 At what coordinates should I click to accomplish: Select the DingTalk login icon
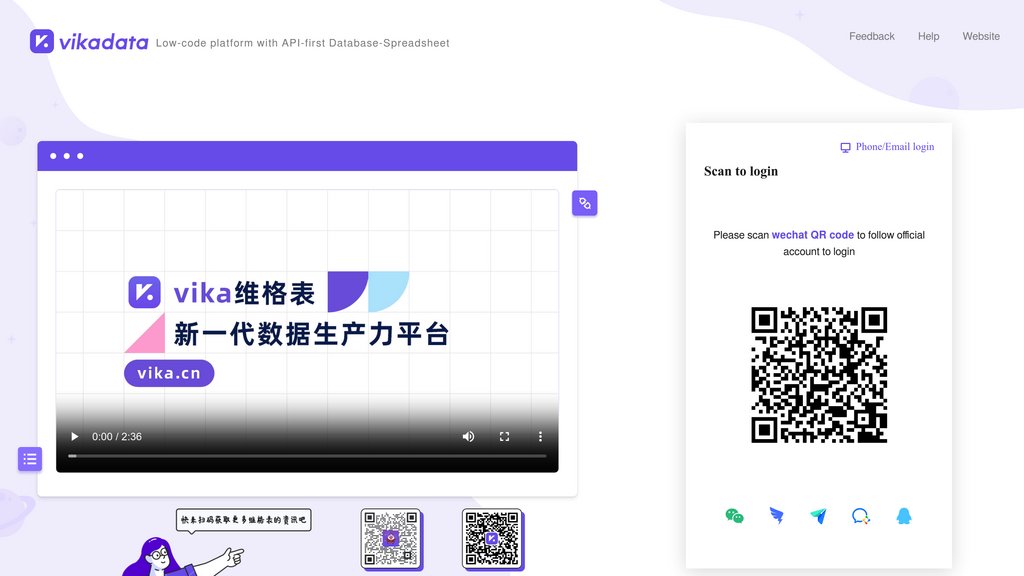coord(777,516)
